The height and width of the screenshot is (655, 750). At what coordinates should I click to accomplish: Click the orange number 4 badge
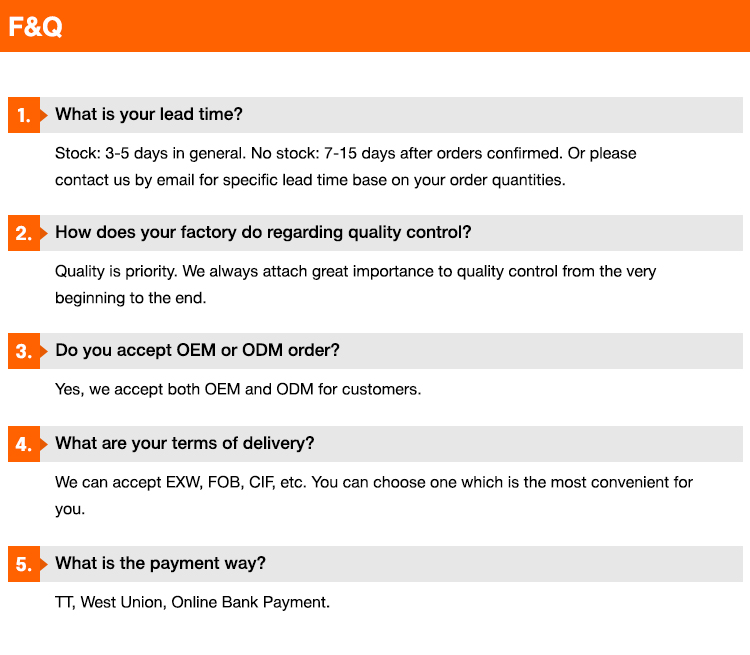[24, 444]
